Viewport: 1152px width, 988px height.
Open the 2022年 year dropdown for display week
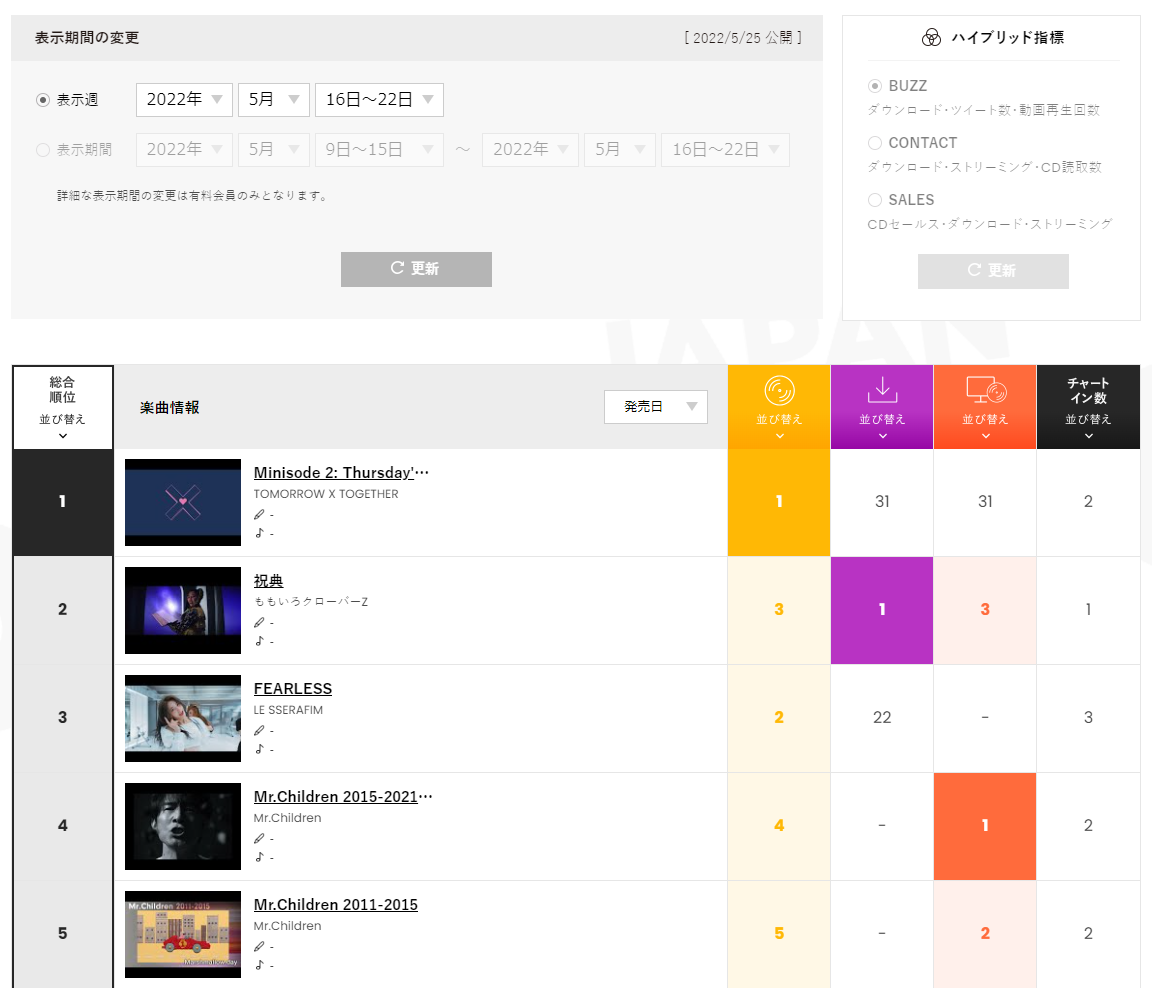click(184, 100)
